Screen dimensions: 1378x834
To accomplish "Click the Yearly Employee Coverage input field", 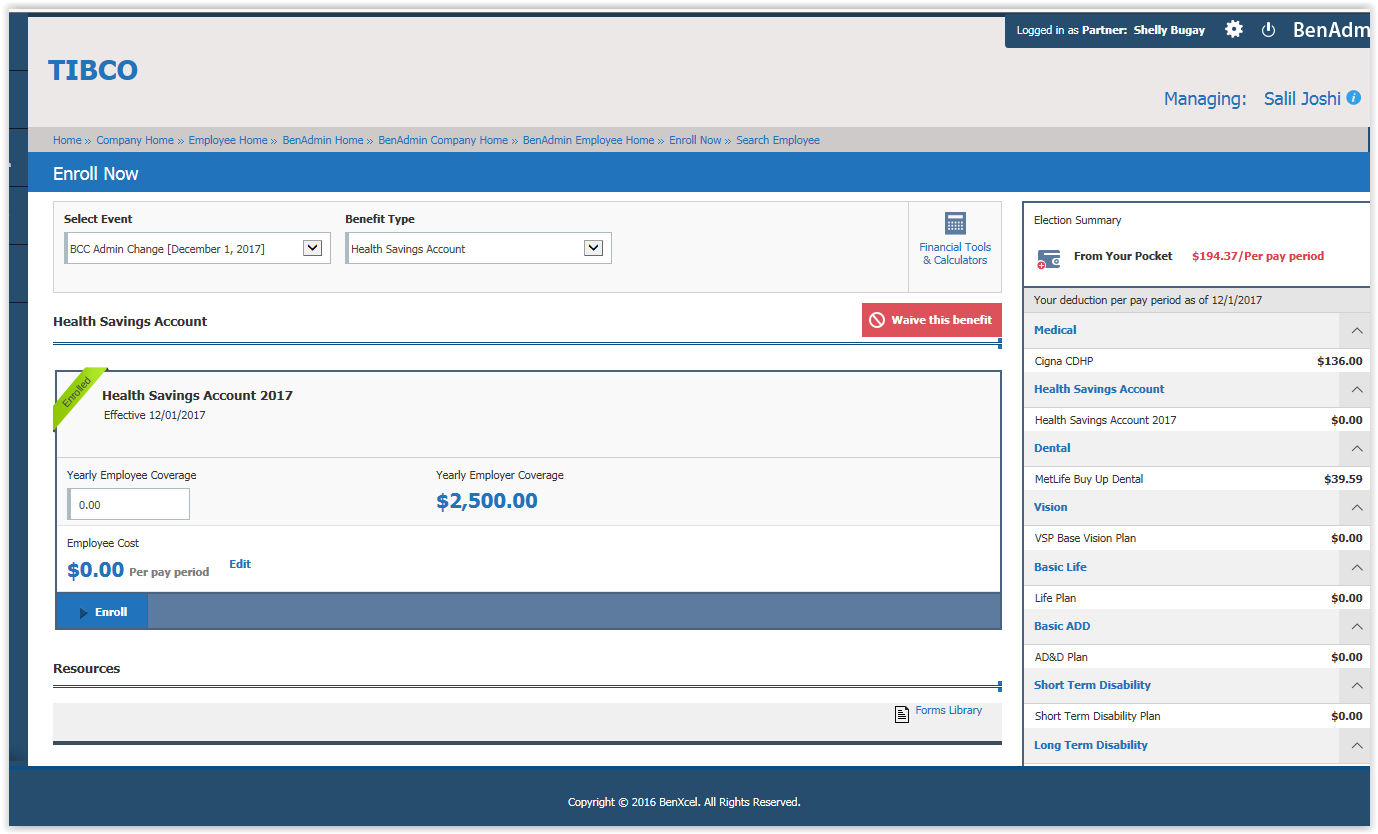I will 129,505.
